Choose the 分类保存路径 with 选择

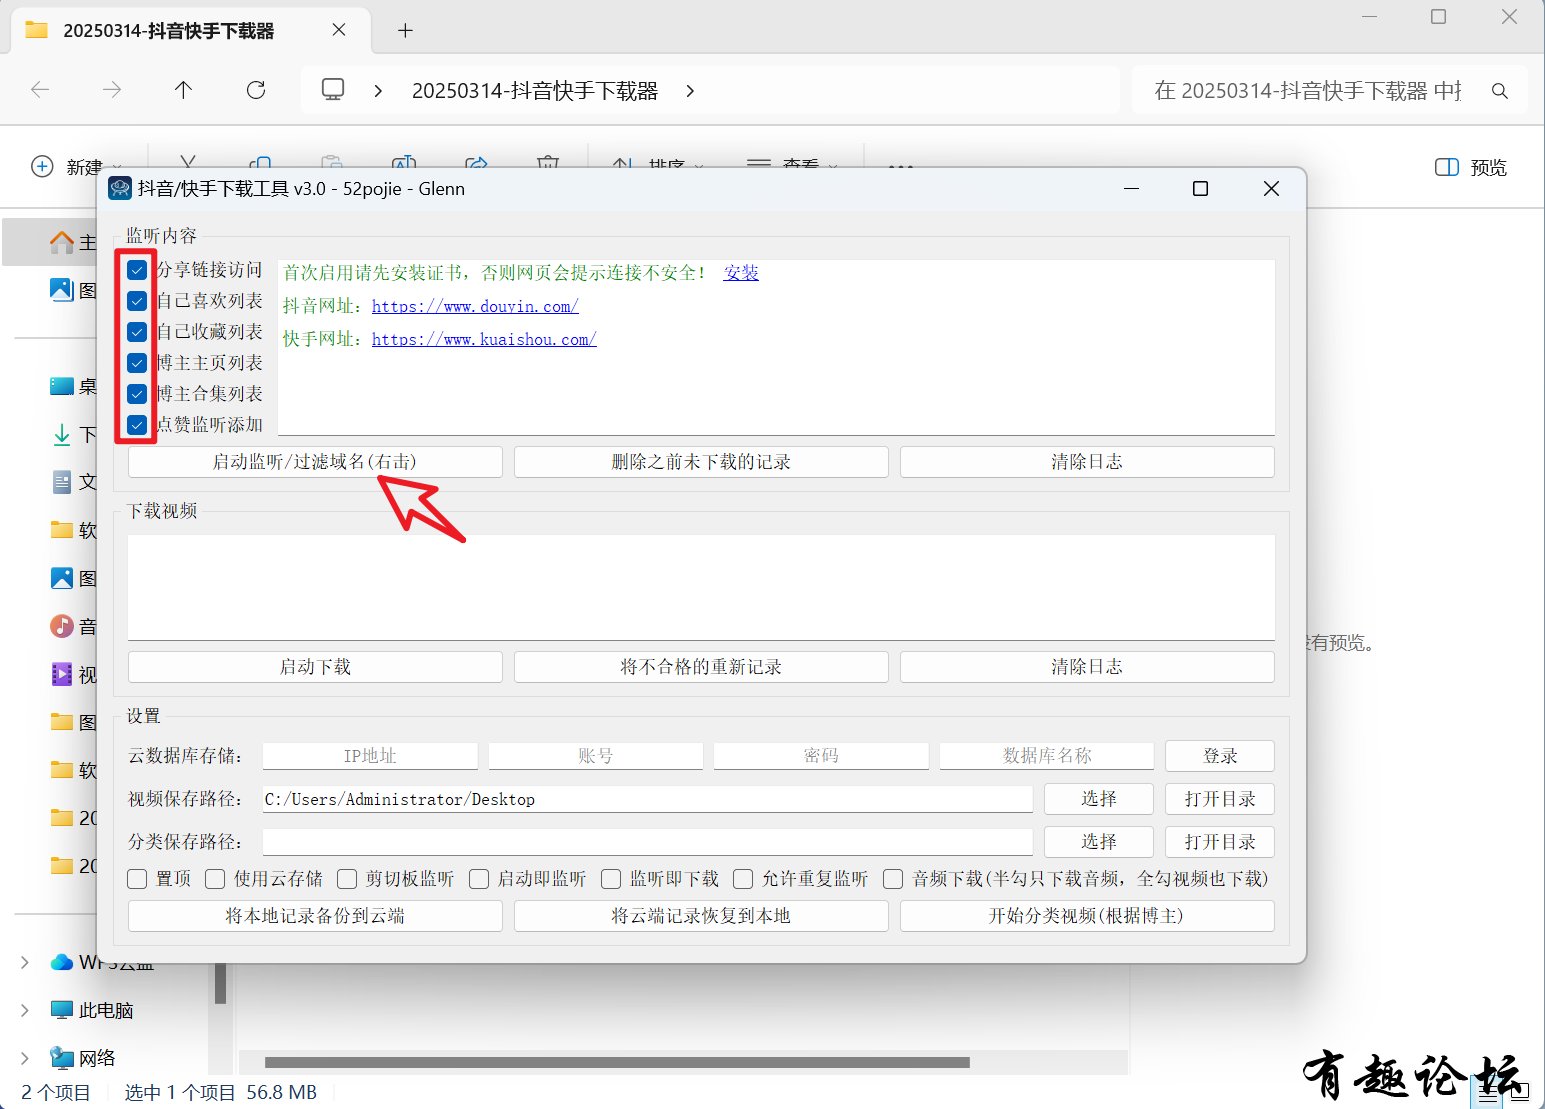point(1099,842)
